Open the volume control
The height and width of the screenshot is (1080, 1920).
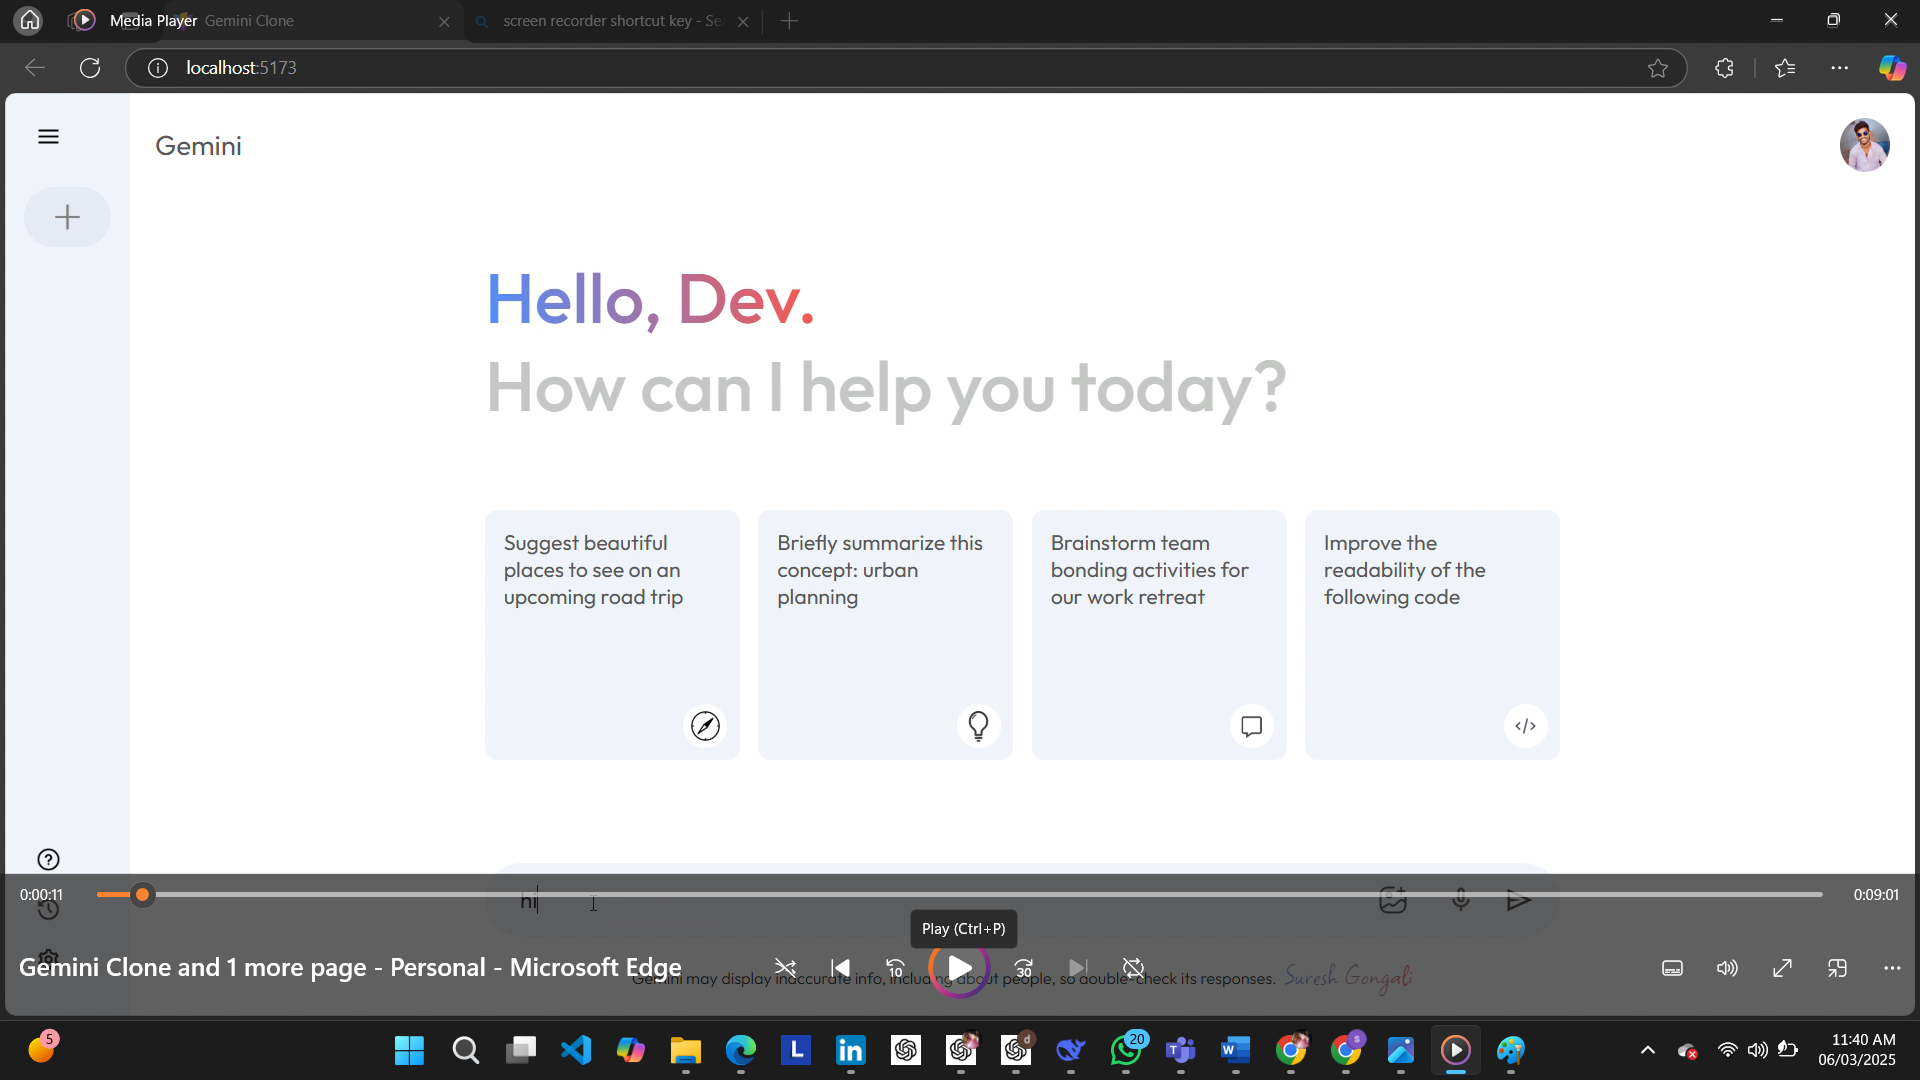[1727, 968]
